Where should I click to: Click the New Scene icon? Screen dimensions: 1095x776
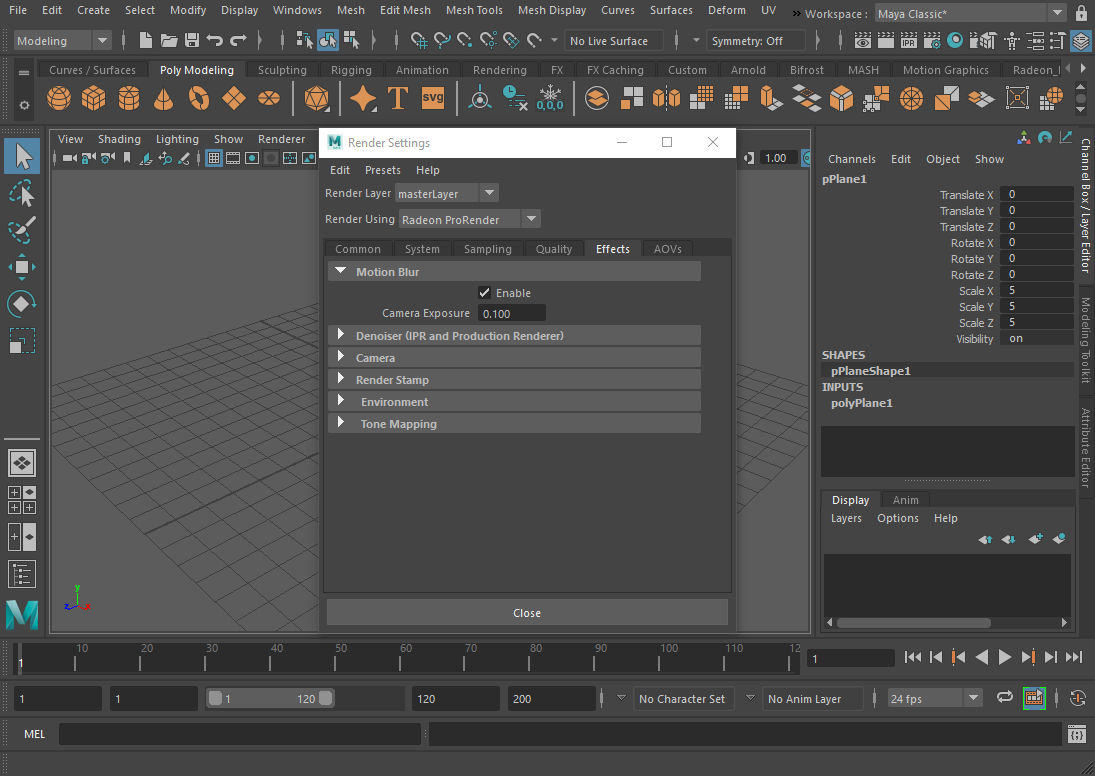tap(145, 41)
